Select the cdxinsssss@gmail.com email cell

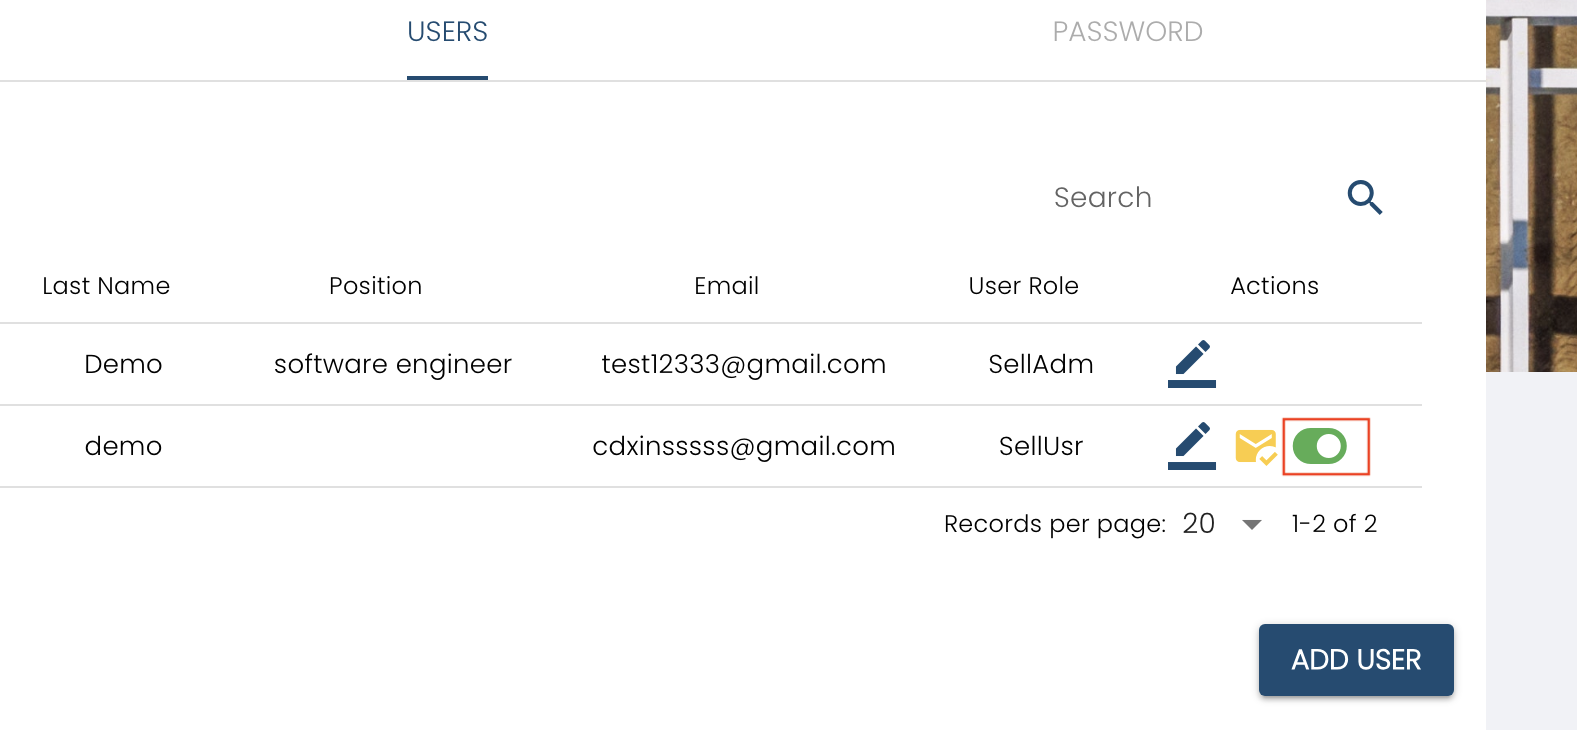tap(743, 446)
